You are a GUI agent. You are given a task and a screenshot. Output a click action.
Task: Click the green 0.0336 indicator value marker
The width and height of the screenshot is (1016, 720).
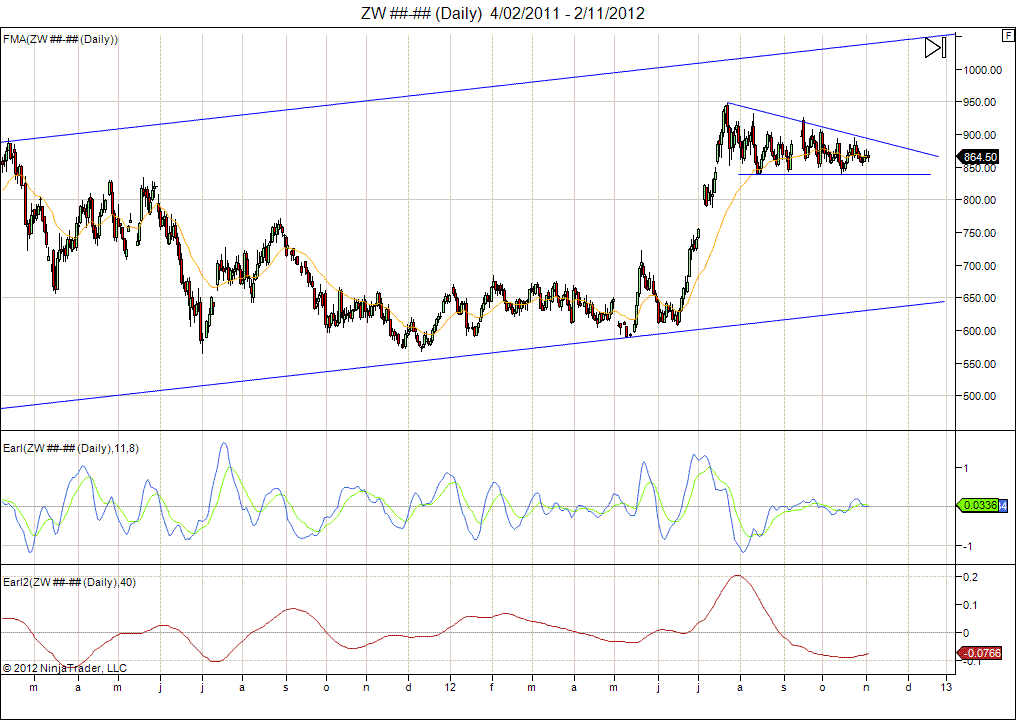click(x=979, y=506)
